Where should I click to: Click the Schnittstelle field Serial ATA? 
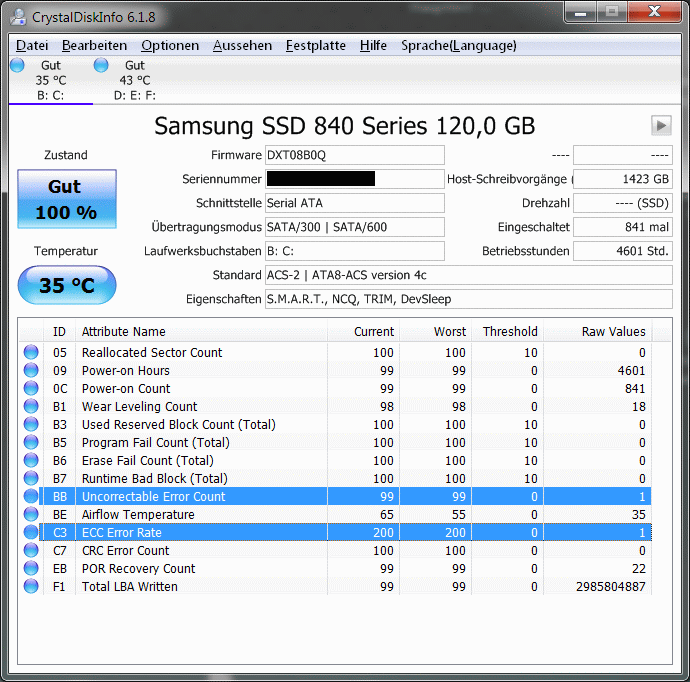tap(355, 203)
